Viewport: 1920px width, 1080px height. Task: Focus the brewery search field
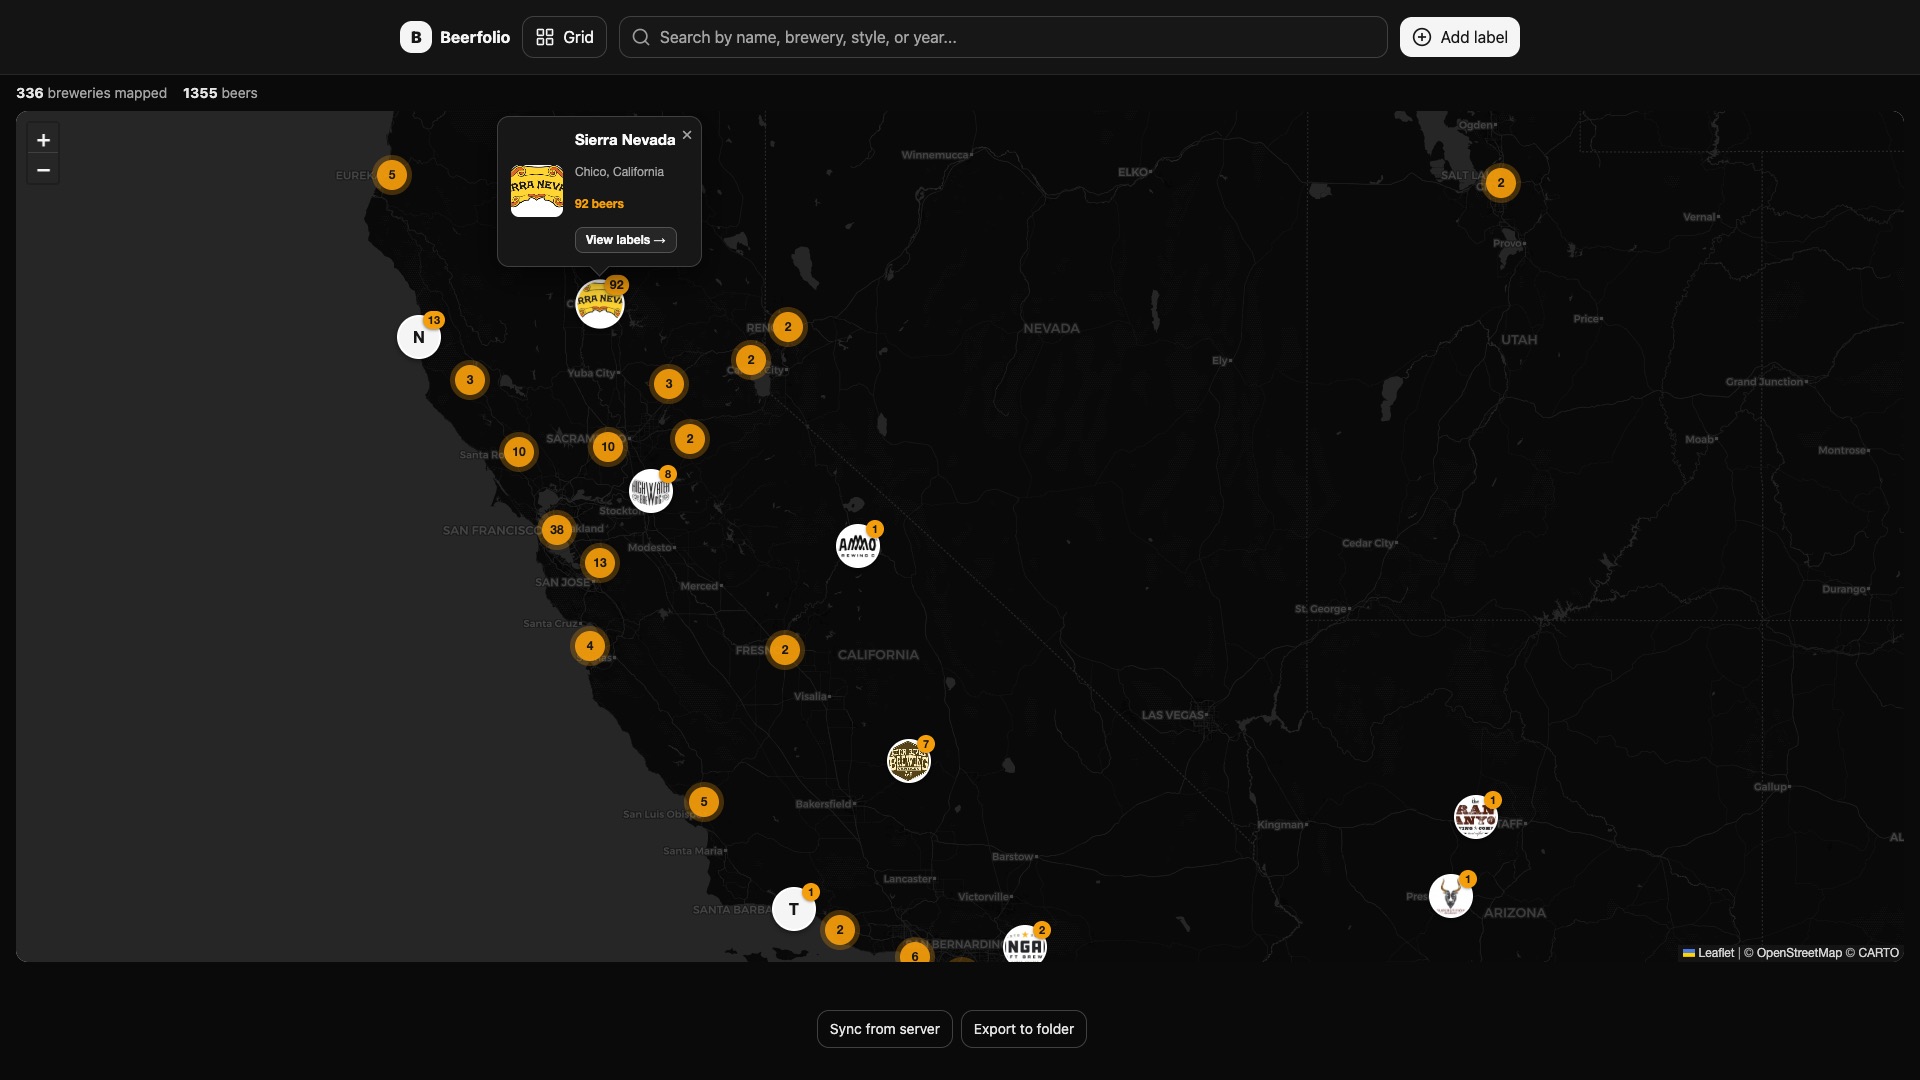(1003, 37)
